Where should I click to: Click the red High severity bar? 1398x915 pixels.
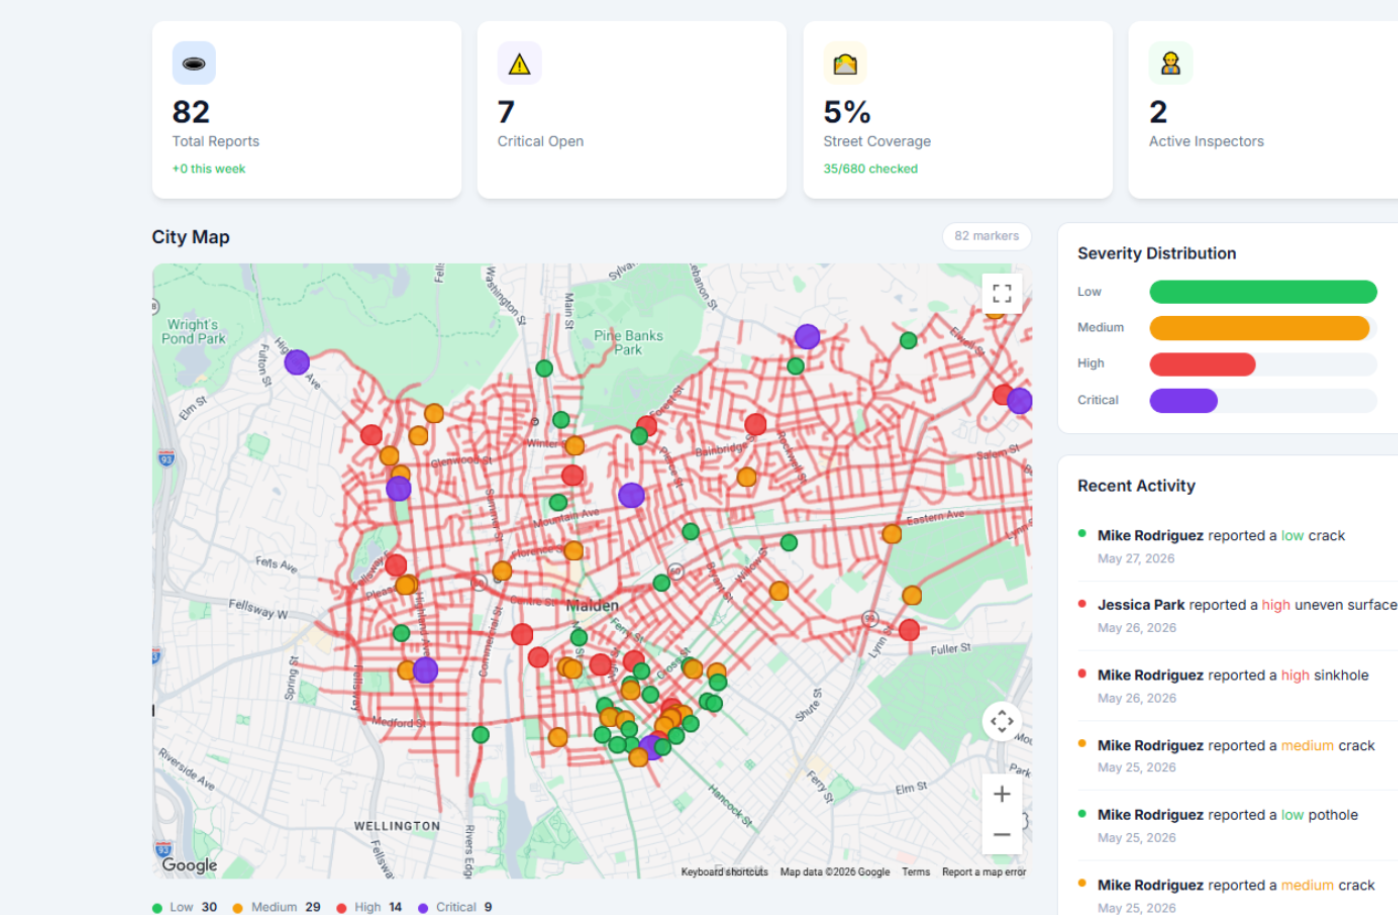coord(1202,364)
